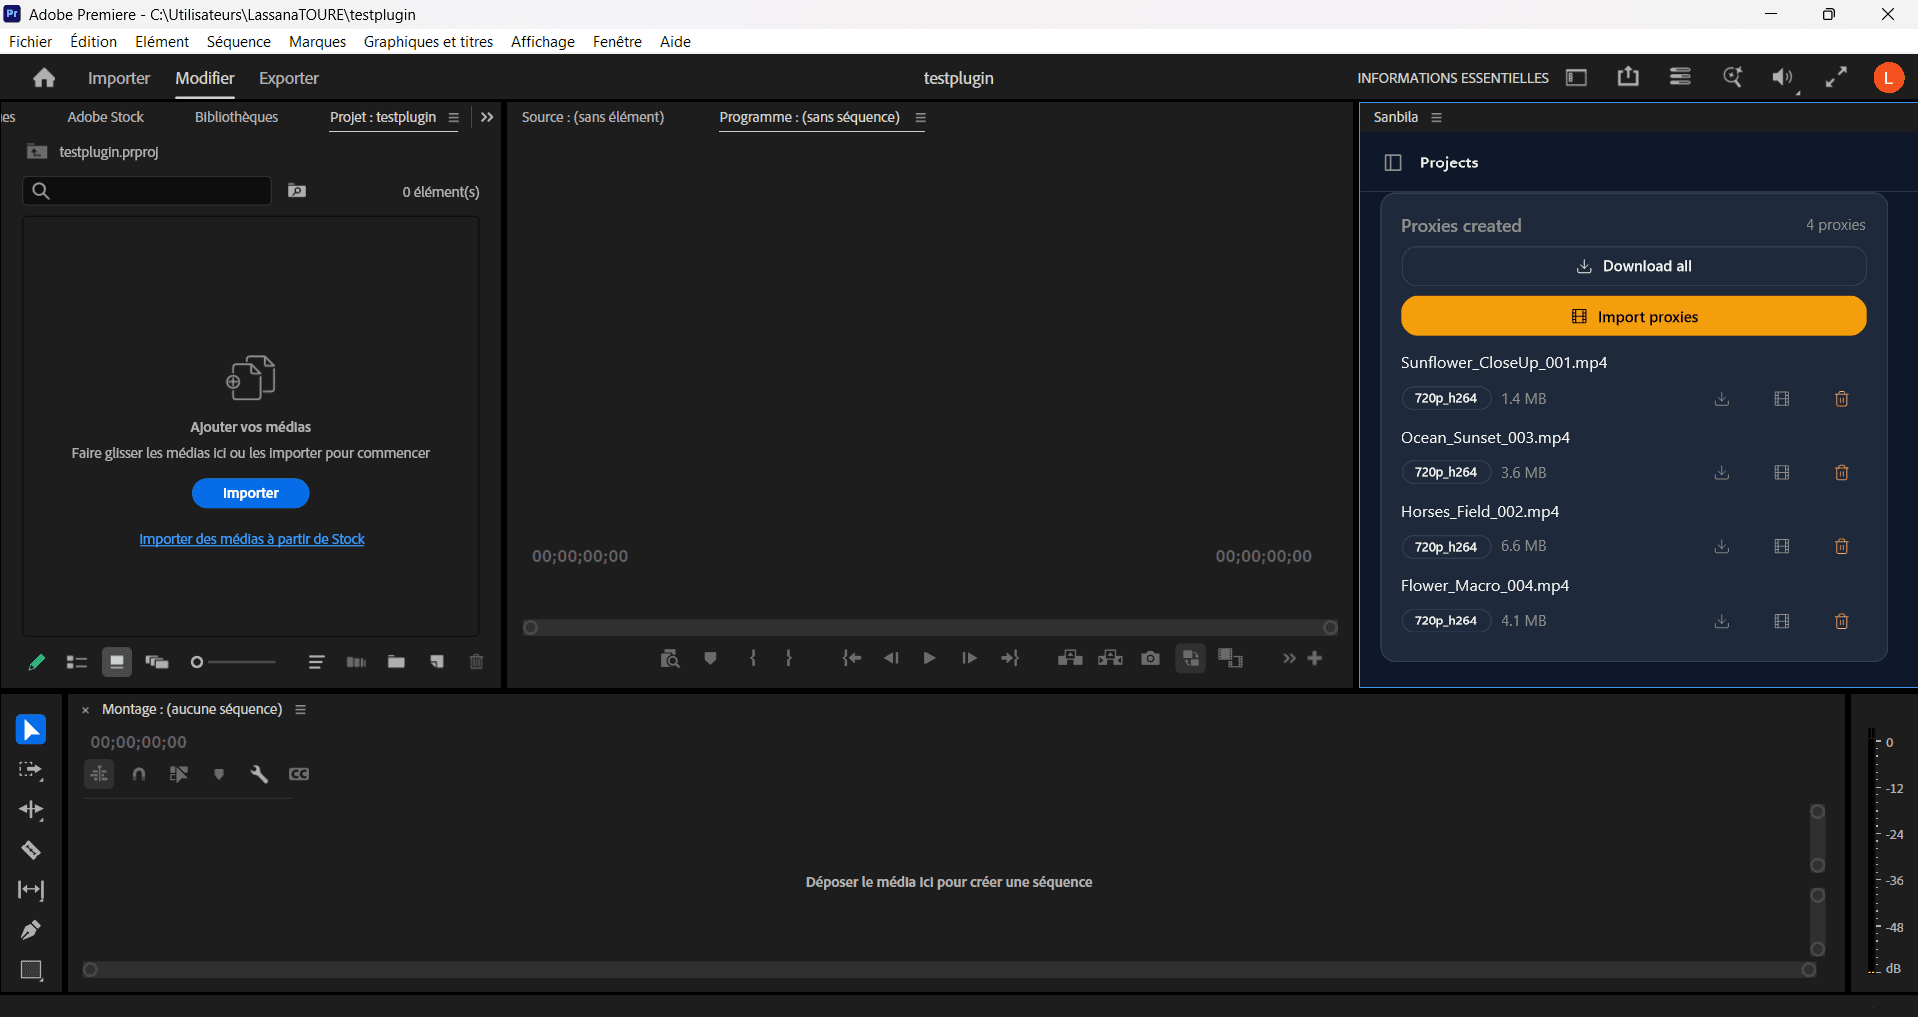1918x1017 pixels.
Task: Open the workspaces layout icon
Action: point(1576,78)
